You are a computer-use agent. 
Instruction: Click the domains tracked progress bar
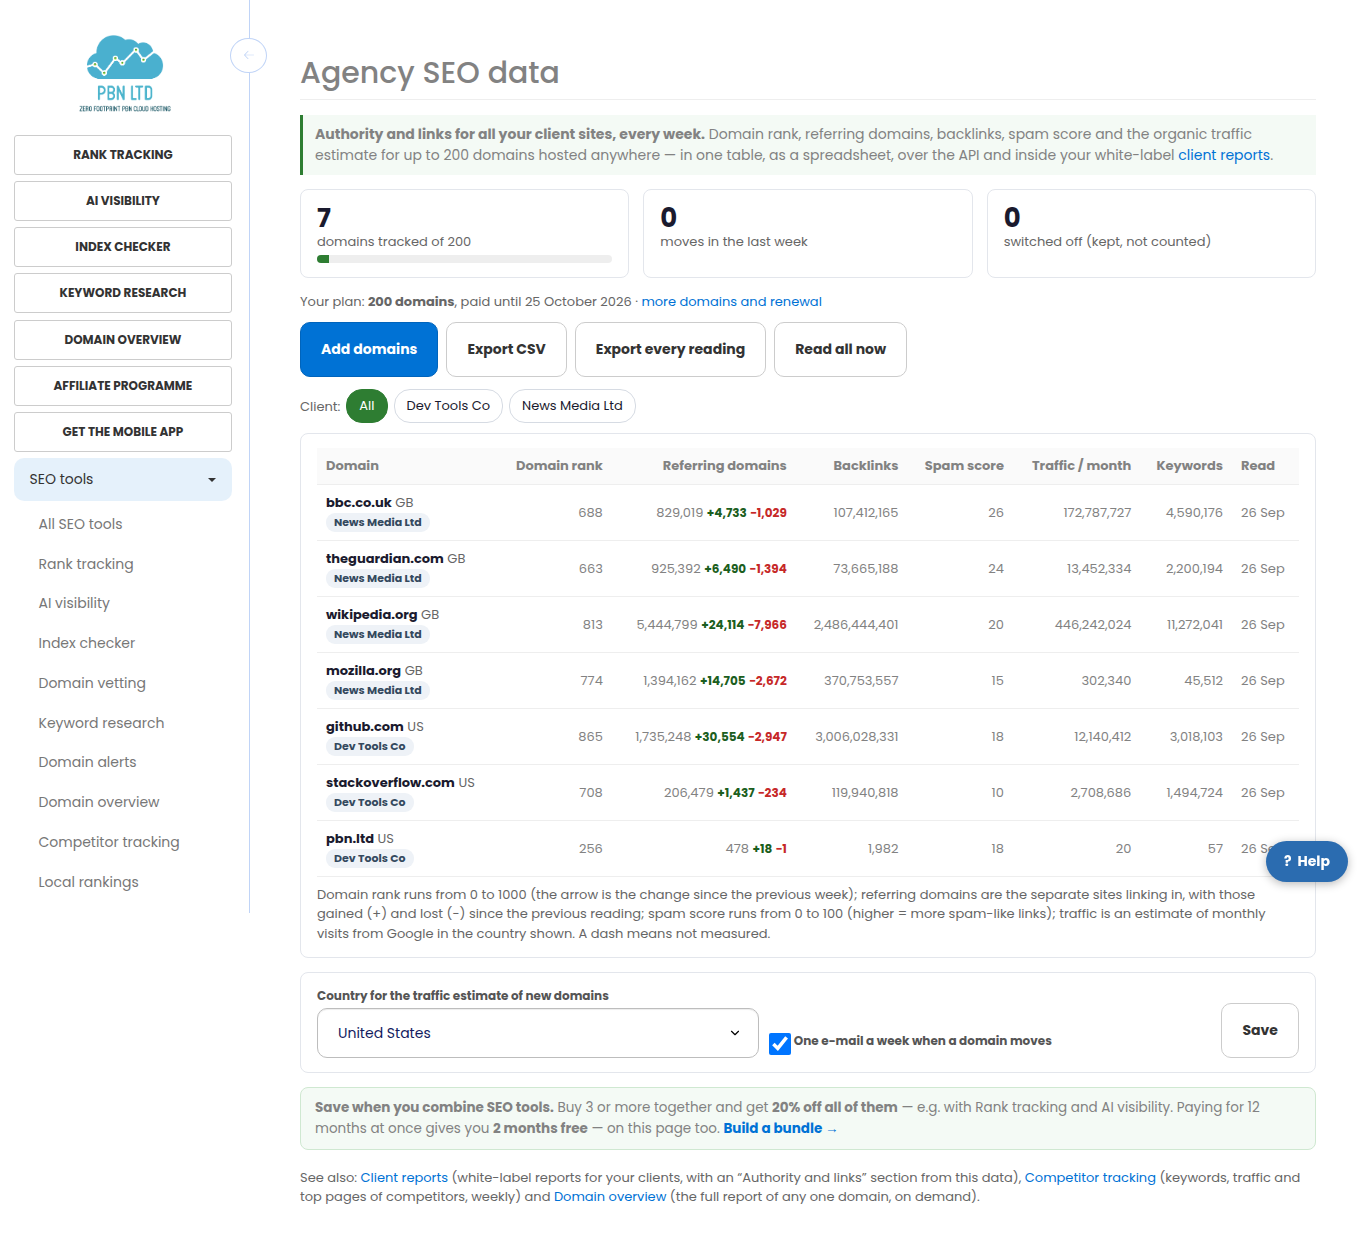(x=464, y=259)
